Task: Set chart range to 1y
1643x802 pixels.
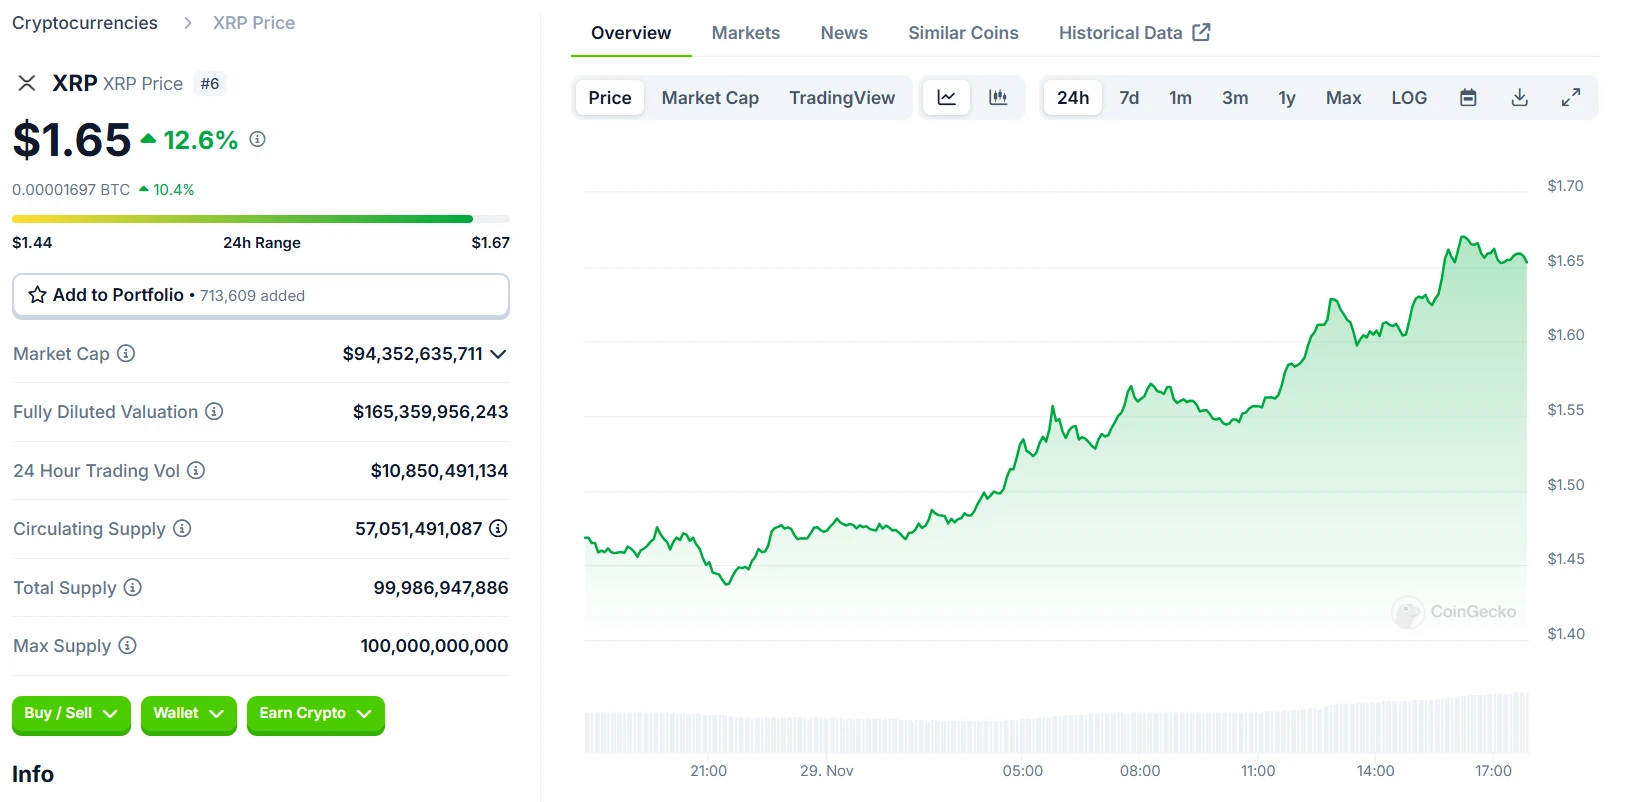Action: pos(1287,98)
